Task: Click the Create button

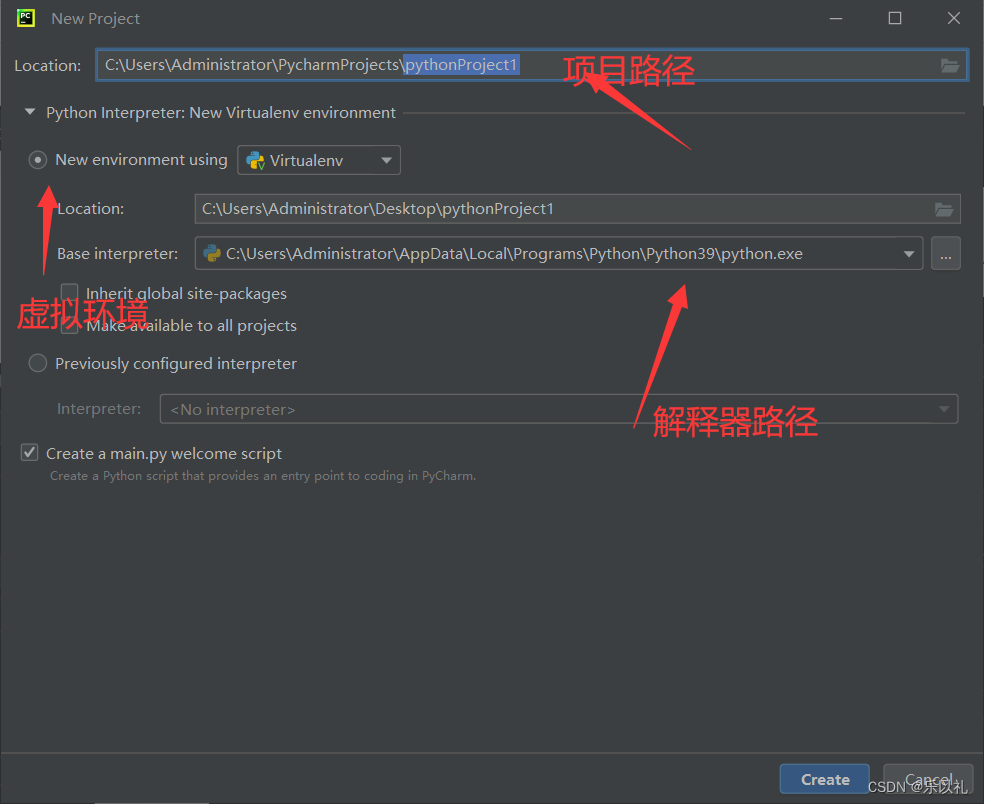Action: pos(825,780)
